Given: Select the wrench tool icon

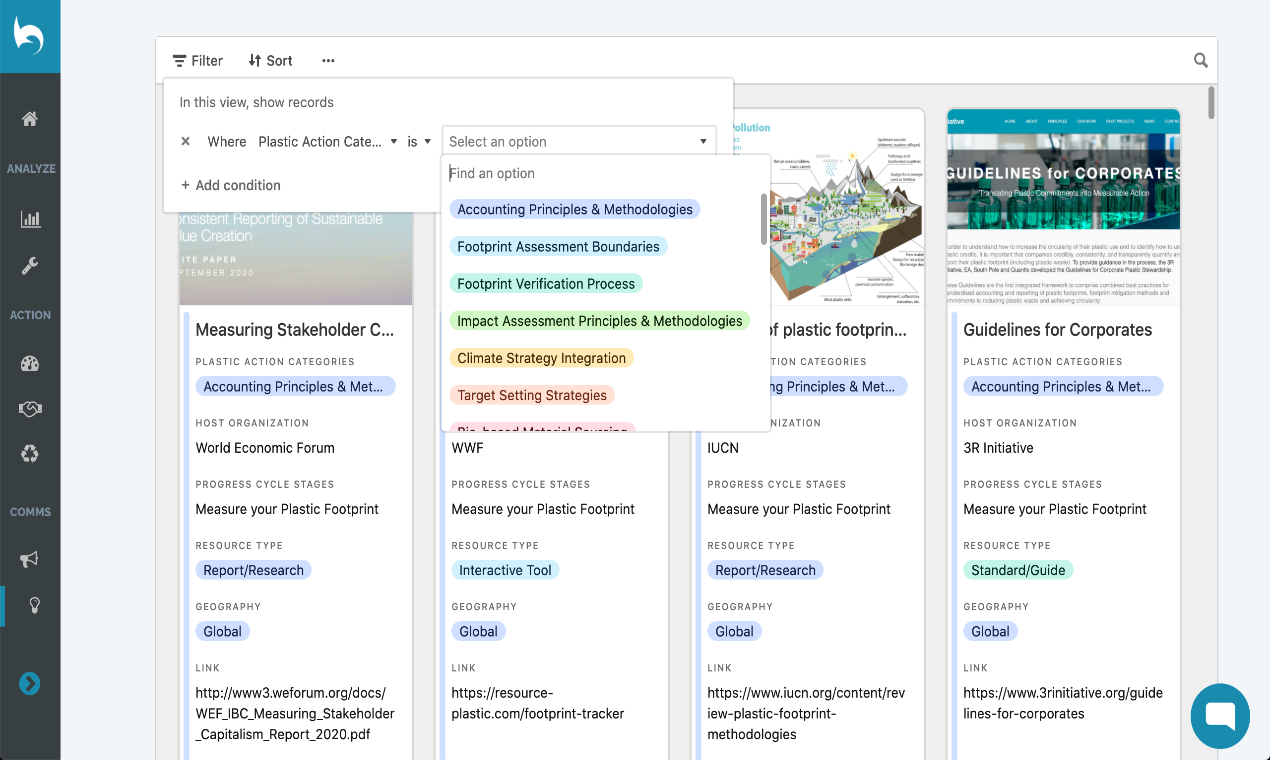Looking at the screenshot, I should coord(30,266).
